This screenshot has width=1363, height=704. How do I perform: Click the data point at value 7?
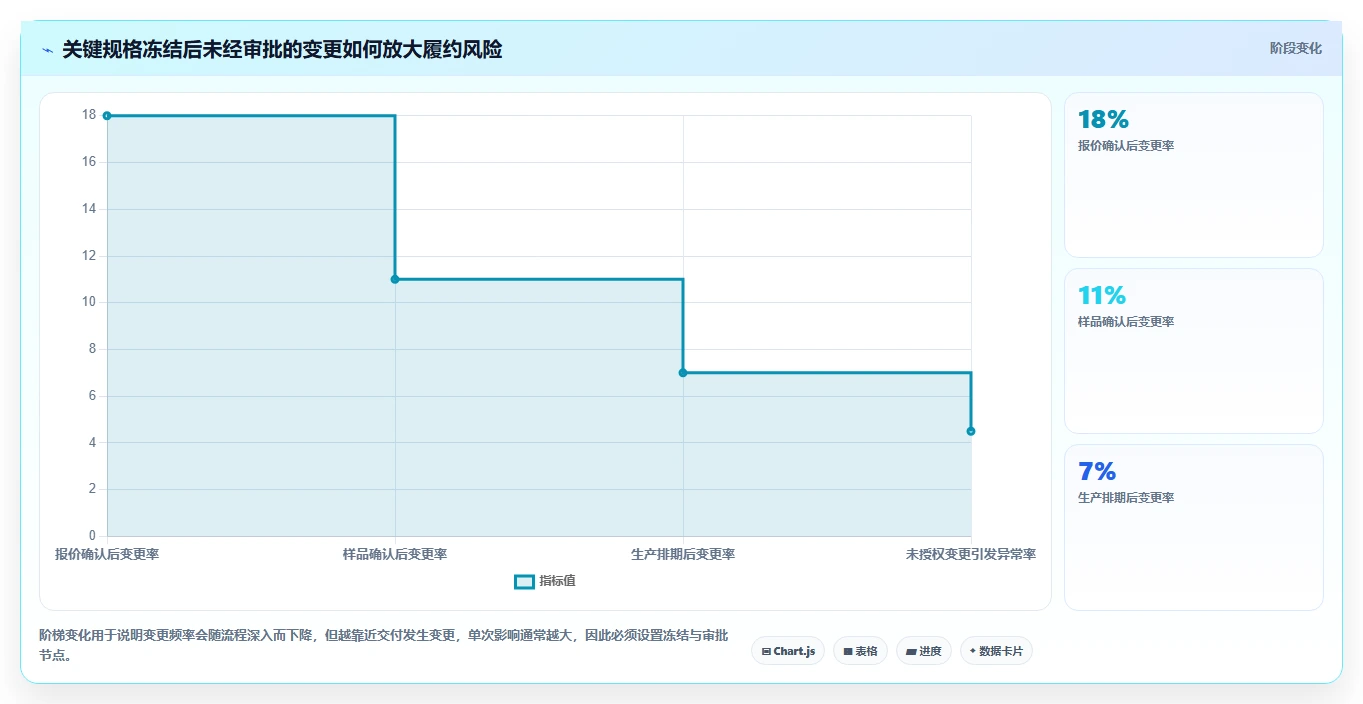click(683, 373)
